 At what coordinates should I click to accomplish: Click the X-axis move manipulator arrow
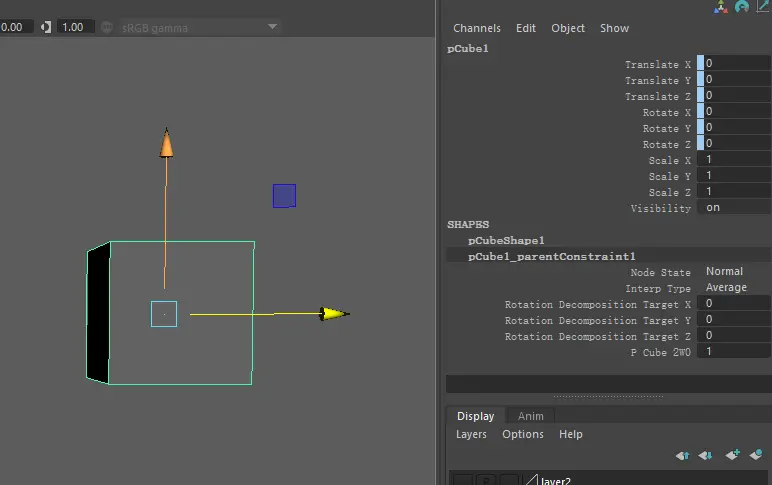point(334,314)
